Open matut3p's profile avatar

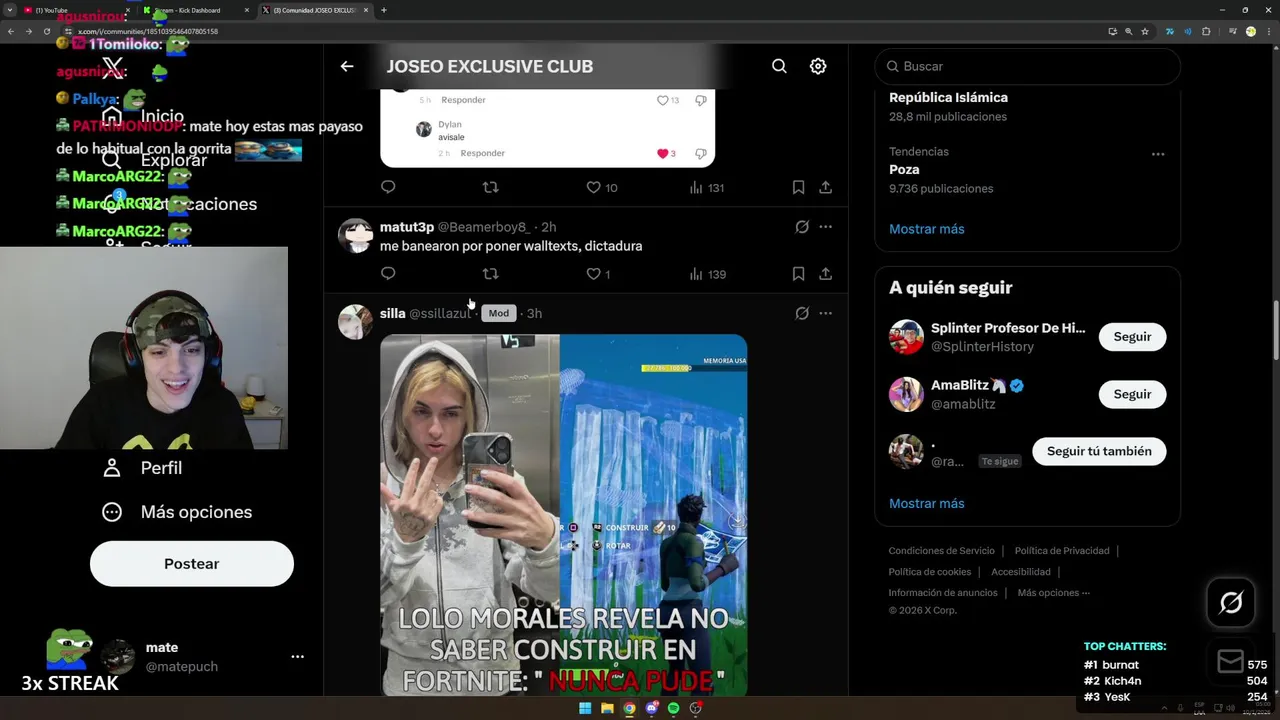[x=355, y=236]
